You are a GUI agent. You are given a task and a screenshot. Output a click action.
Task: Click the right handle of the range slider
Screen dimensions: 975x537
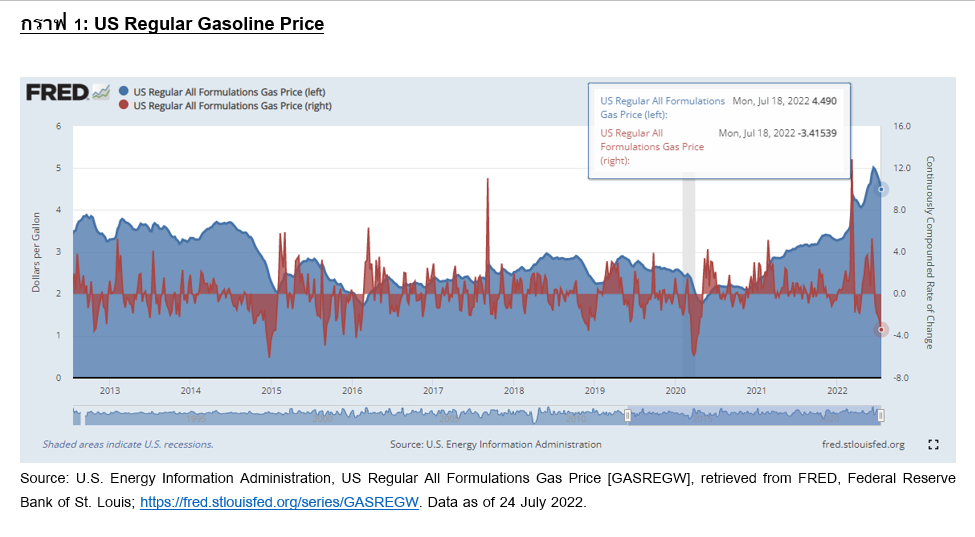pyautogui.click(x=880, y=415)
